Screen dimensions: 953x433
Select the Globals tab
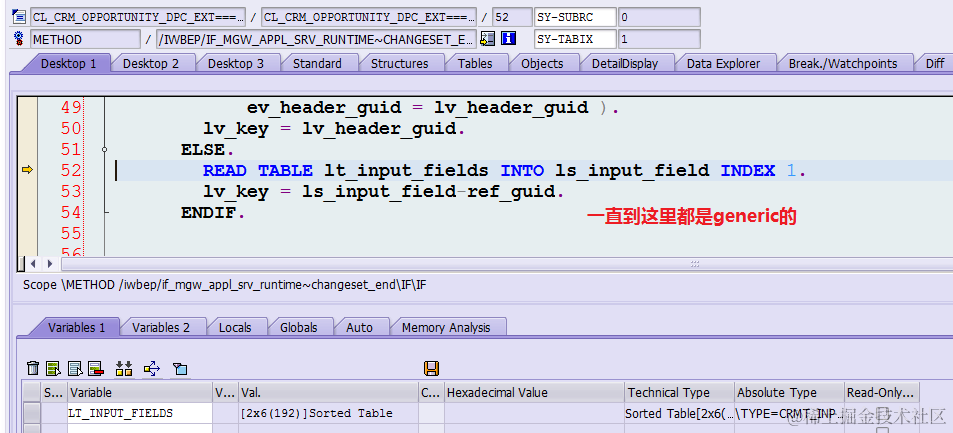tap(298, 327)
